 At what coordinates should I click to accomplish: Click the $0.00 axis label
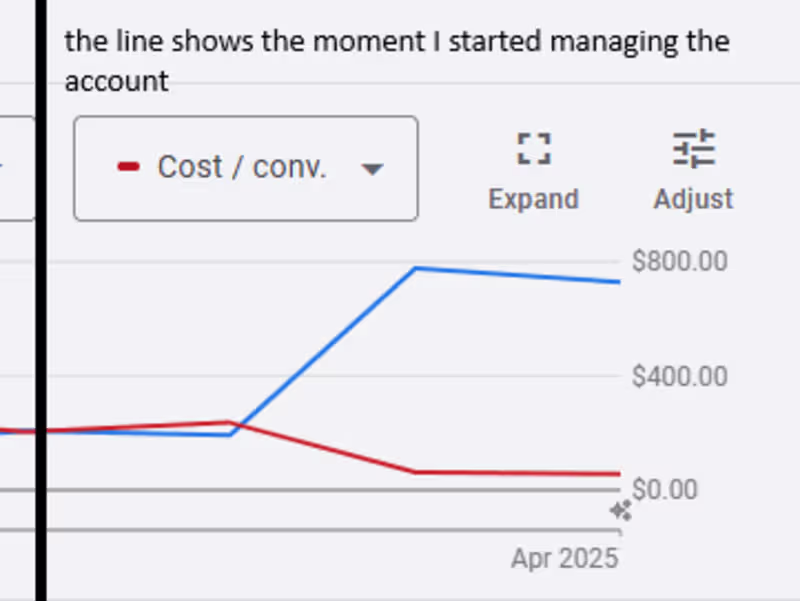[x=664, y=490]
